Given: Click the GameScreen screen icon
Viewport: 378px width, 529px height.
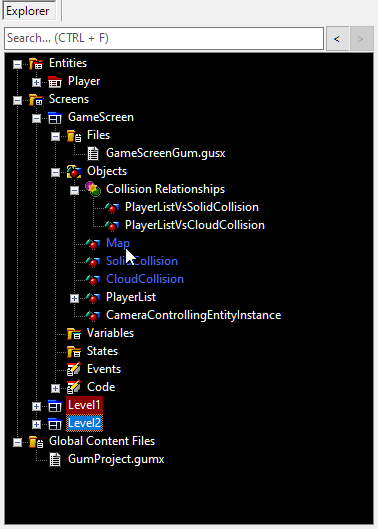Looking at the screenshot, I should (55, 117).
